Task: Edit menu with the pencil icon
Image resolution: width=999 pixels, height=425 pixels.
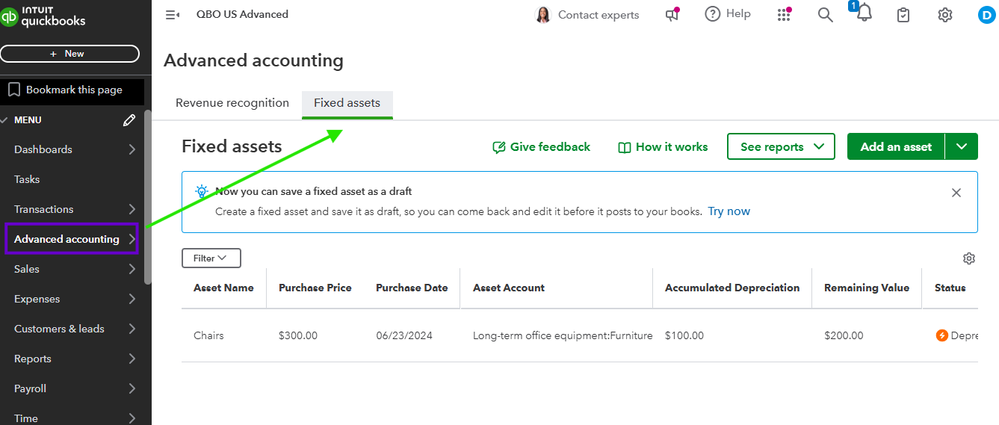Action: click(129, 120)
